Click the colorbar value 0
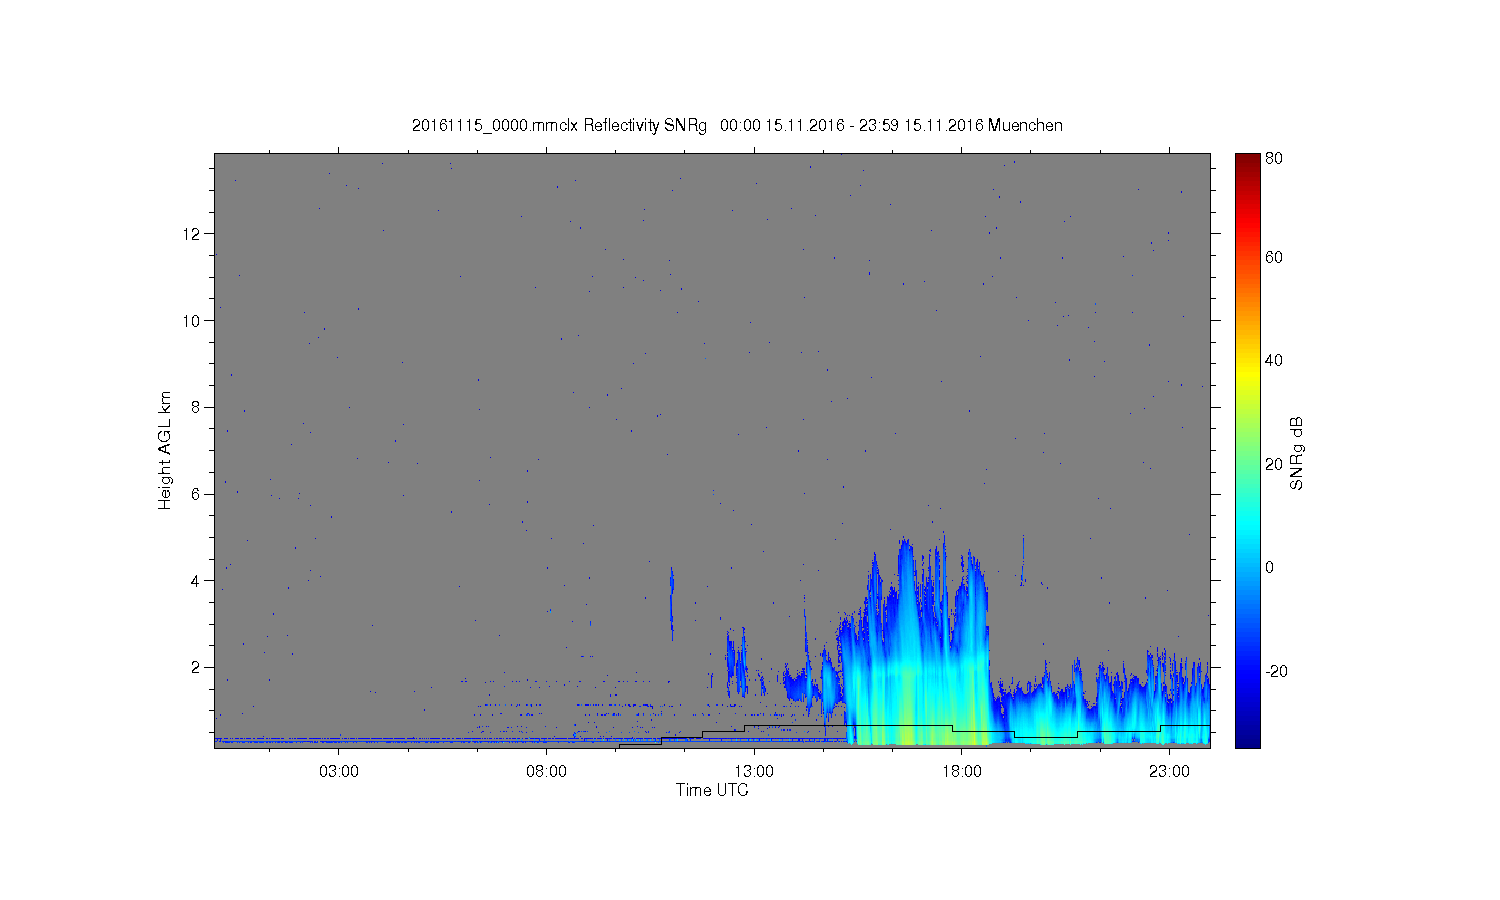This screenshot has width=1500, height=900. 1270,568
